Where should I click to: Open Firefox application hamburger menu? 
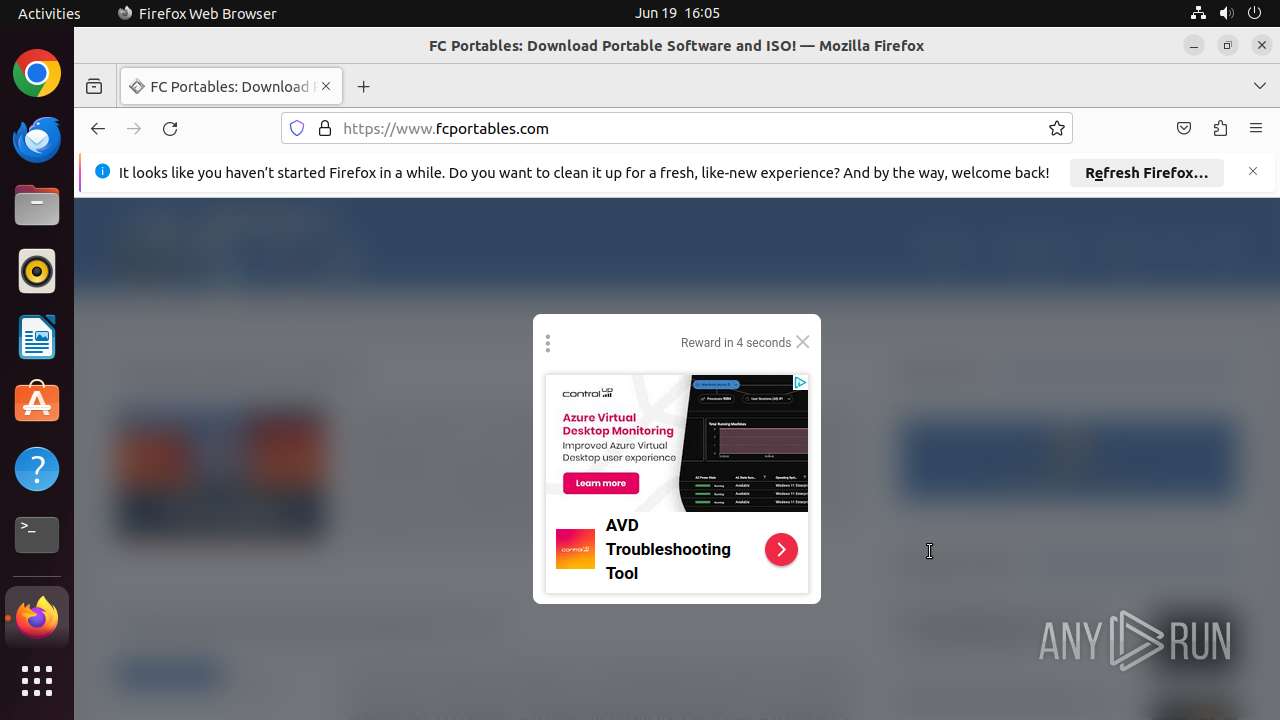[x=1256, y=129]
